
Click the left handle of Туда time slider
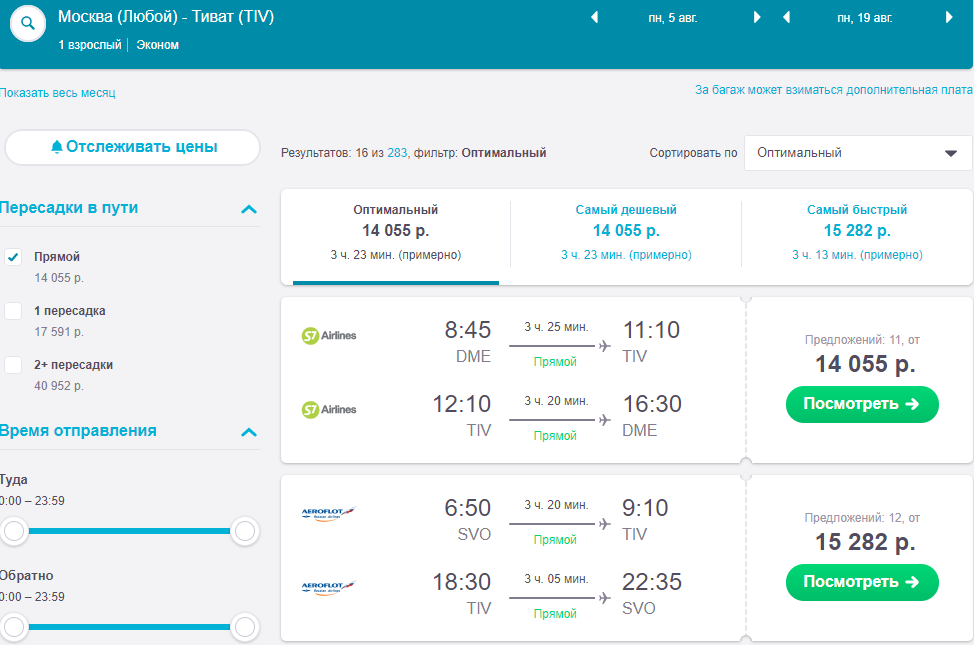pos(14,531)
